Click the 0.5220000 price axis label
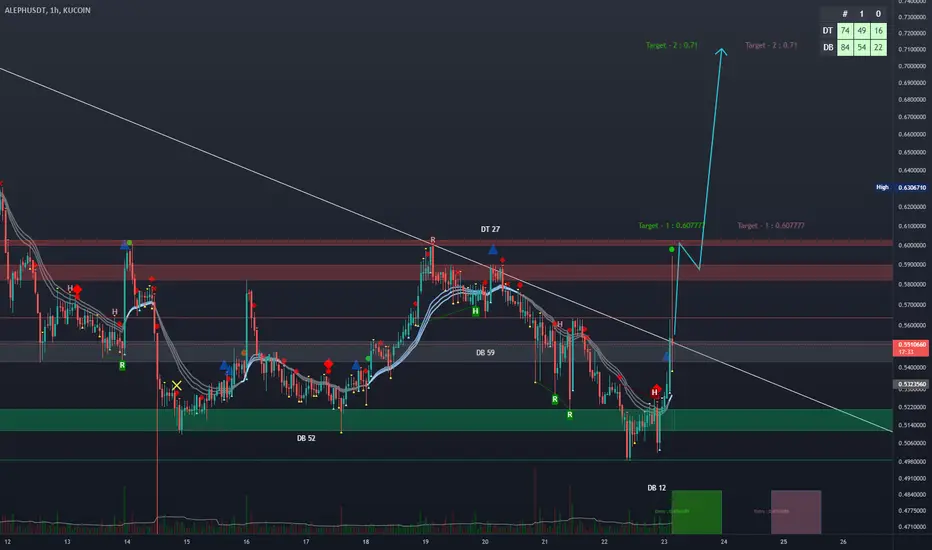 (x=912, y=407)
